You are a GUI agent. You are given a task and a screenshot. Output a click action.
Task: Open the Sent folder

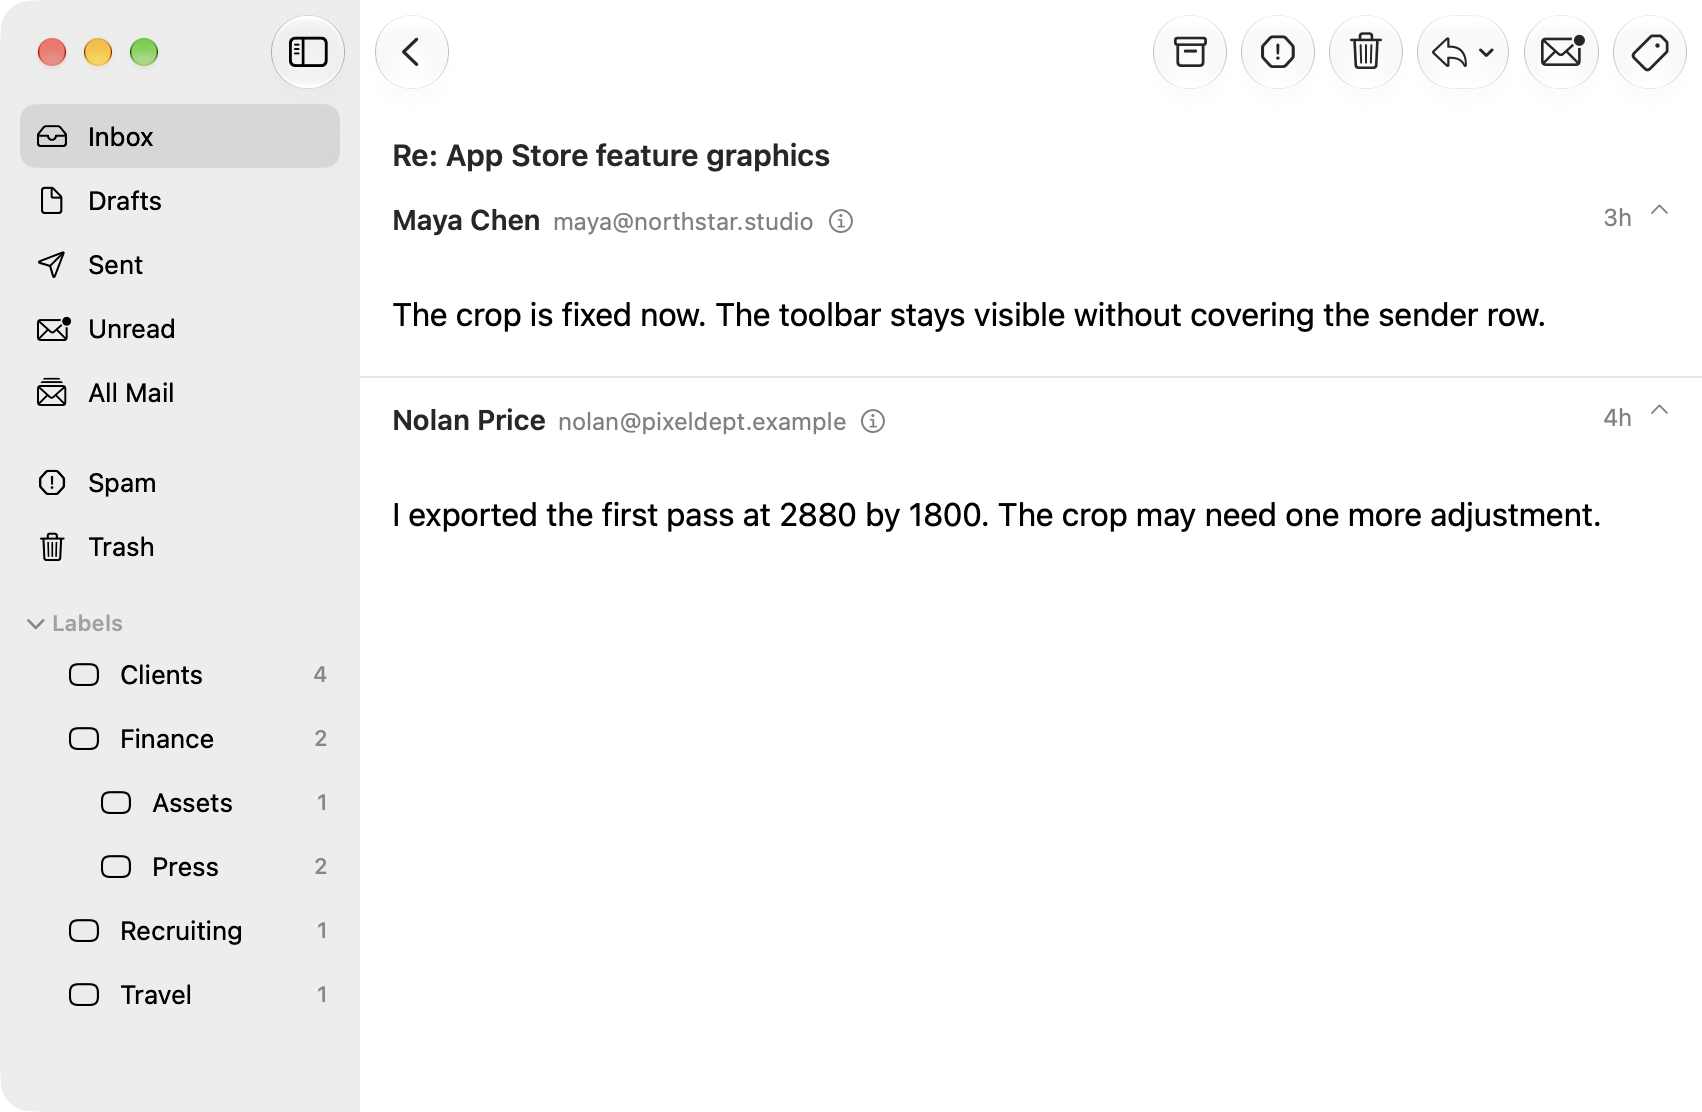180,264
